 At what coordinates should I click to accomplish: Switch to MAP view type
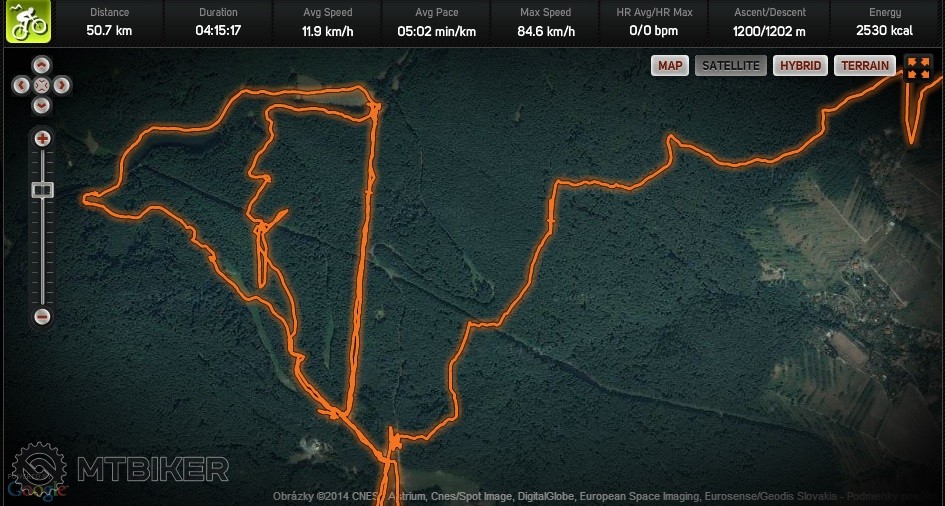[670, 66]
